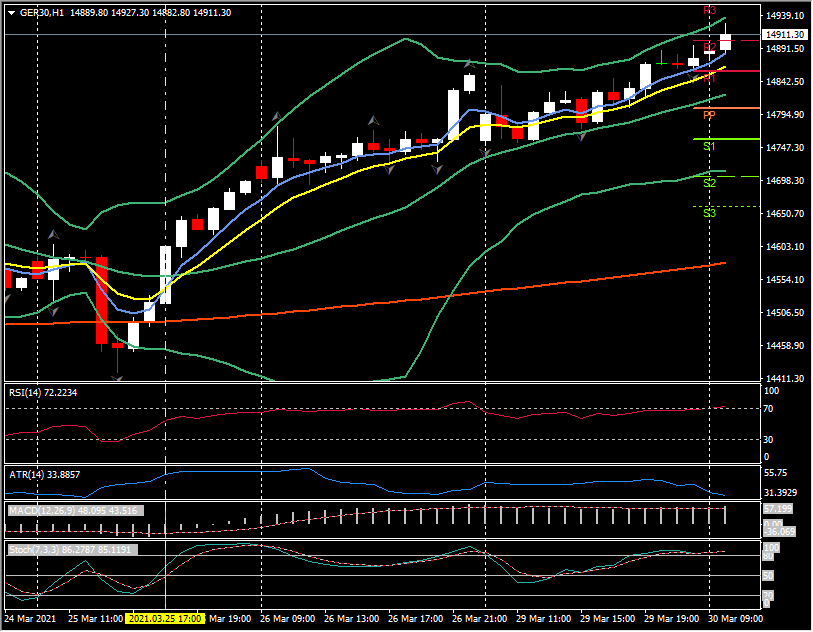Screen dimensions: 813x632
Task: Select the down fractal arrow under the lowest candle
Action: (118, 378)
